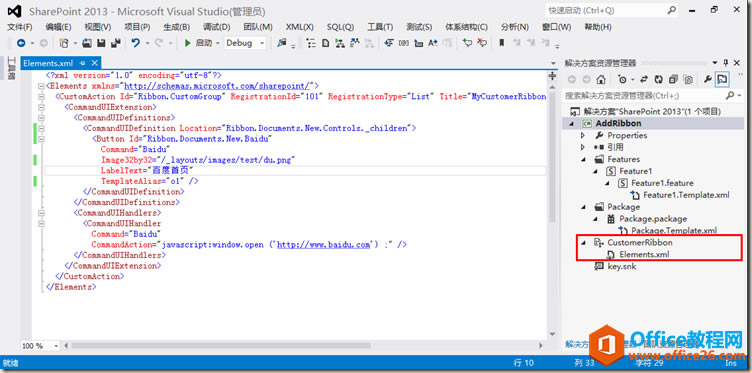Toggle pin on the Elements.xml tab

[83, 63]
